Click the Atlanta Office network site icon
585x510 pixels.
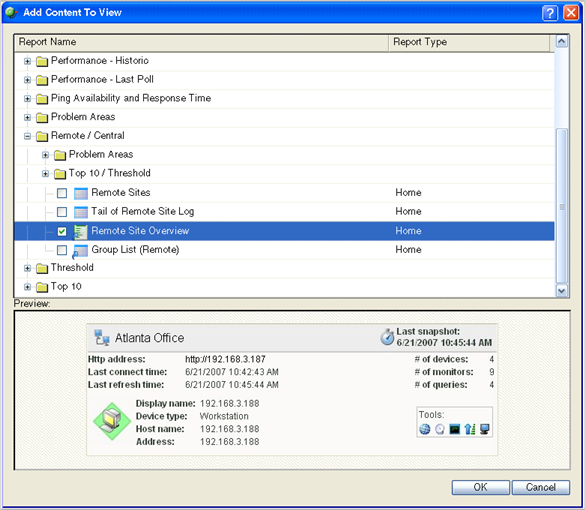coord(101,338)
